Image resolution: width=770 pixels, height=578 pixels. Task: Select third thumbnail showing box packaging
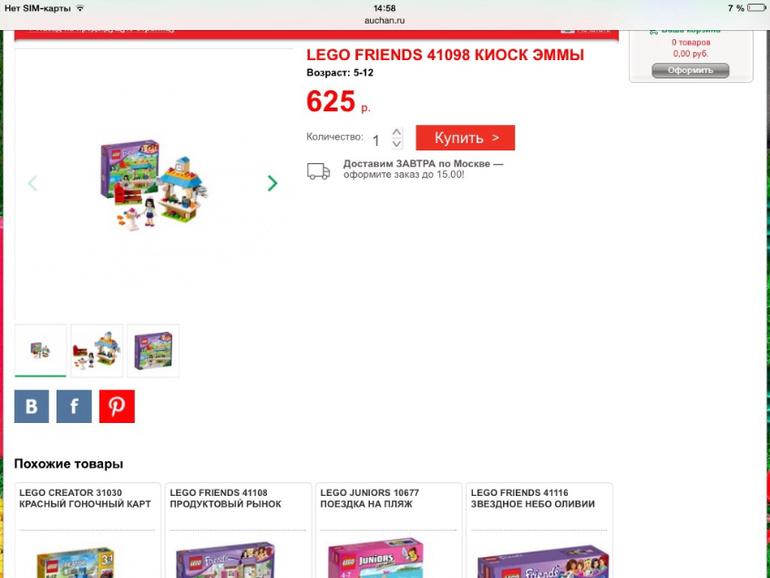pos(153,351)
